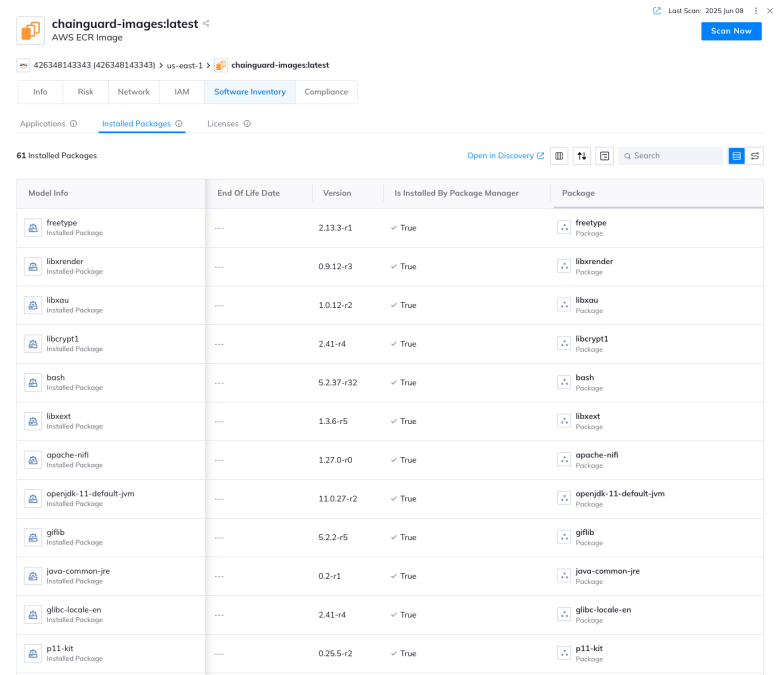This screenshot has width=784, height=675.
Task: Click bash installed package icon
Action: (33, 382)
